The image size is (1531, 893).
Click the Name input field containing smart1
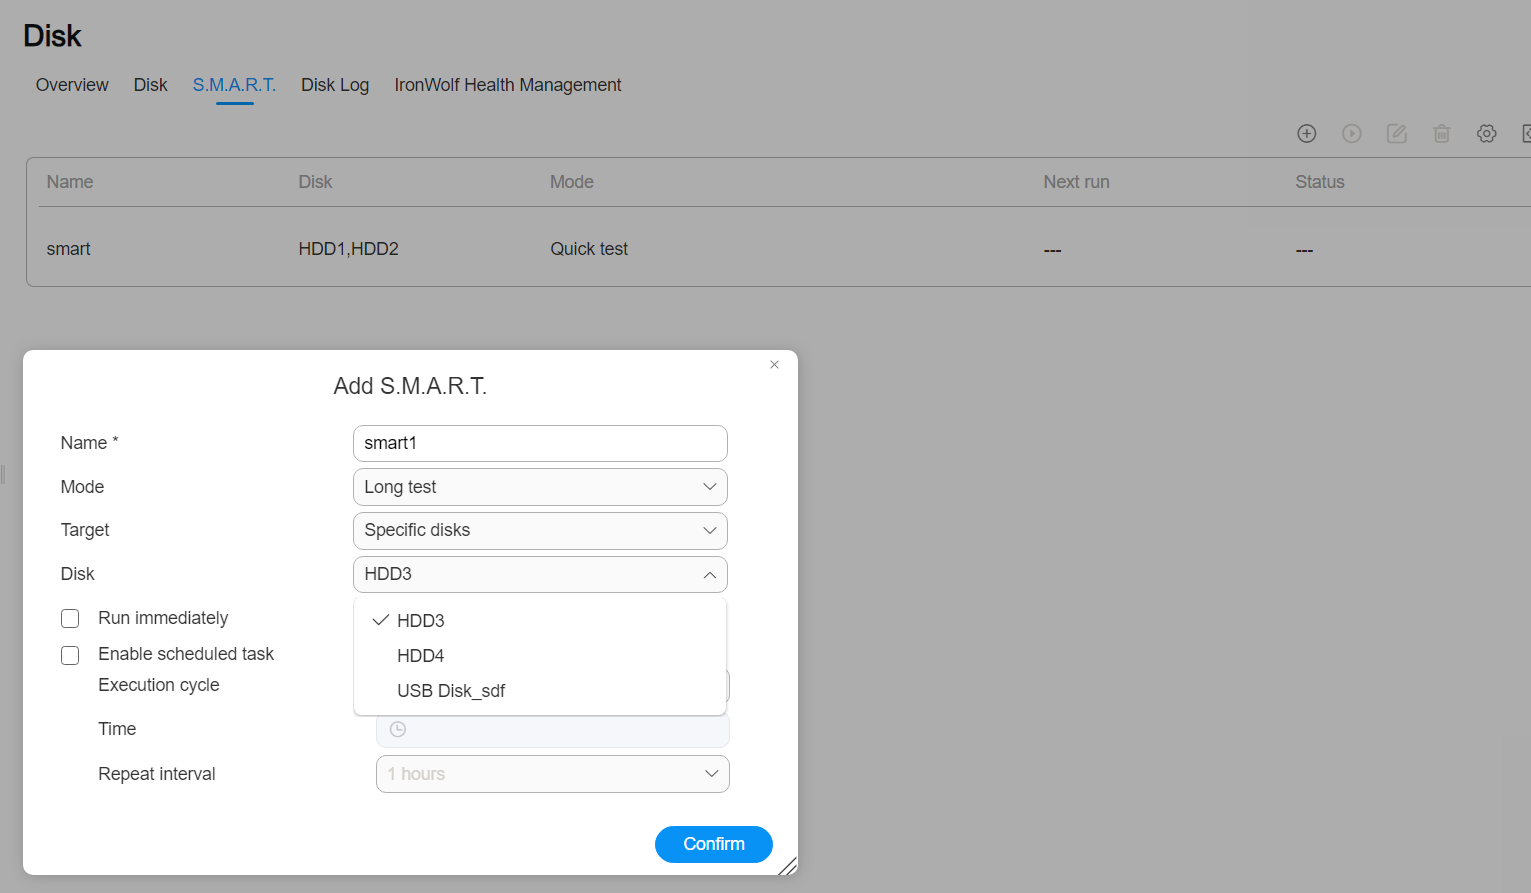tap(540, 443)
